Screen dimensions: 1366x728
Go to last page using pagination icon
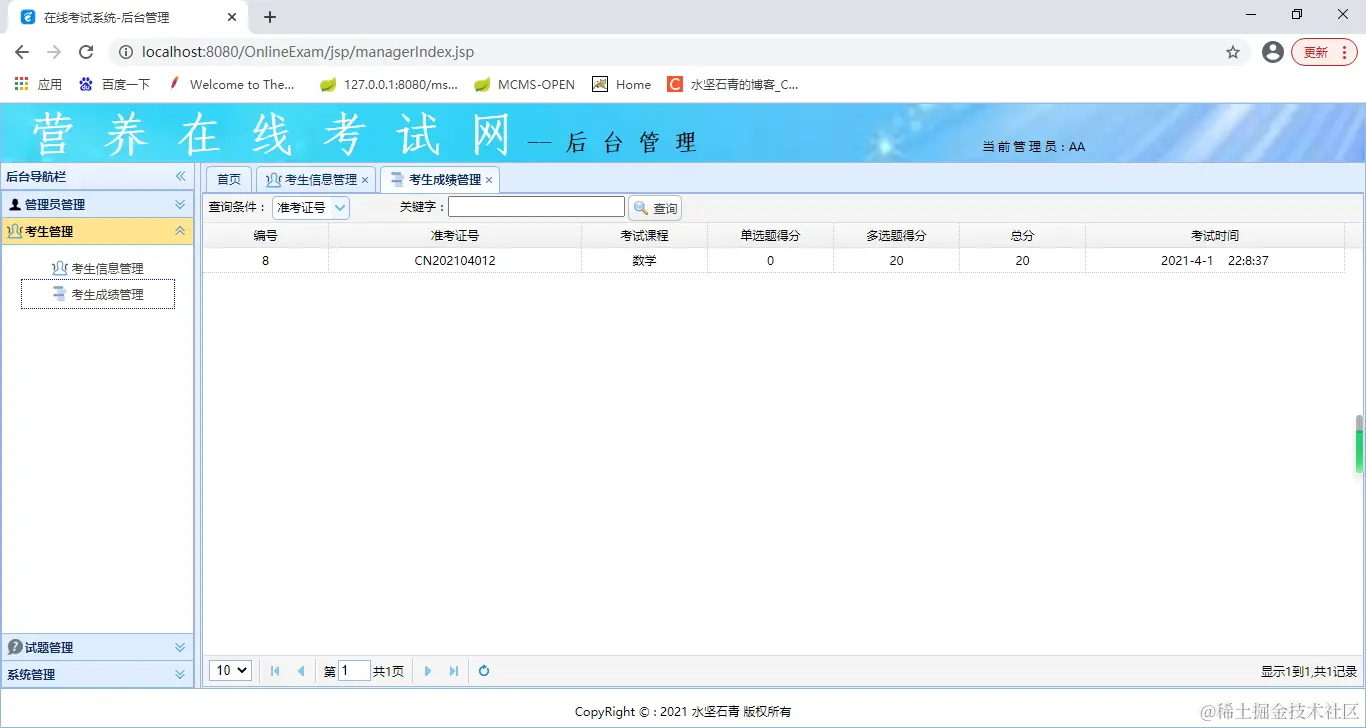pyautogui.click(x=453, y=671)
